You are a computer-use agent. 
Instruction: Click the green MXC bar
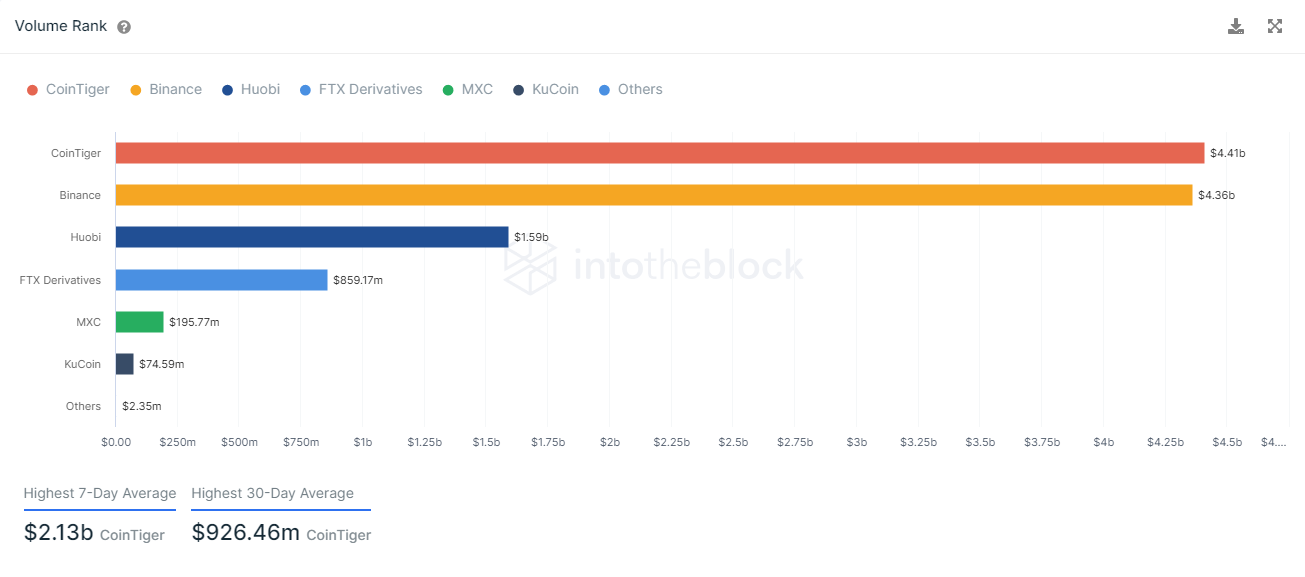139,322
